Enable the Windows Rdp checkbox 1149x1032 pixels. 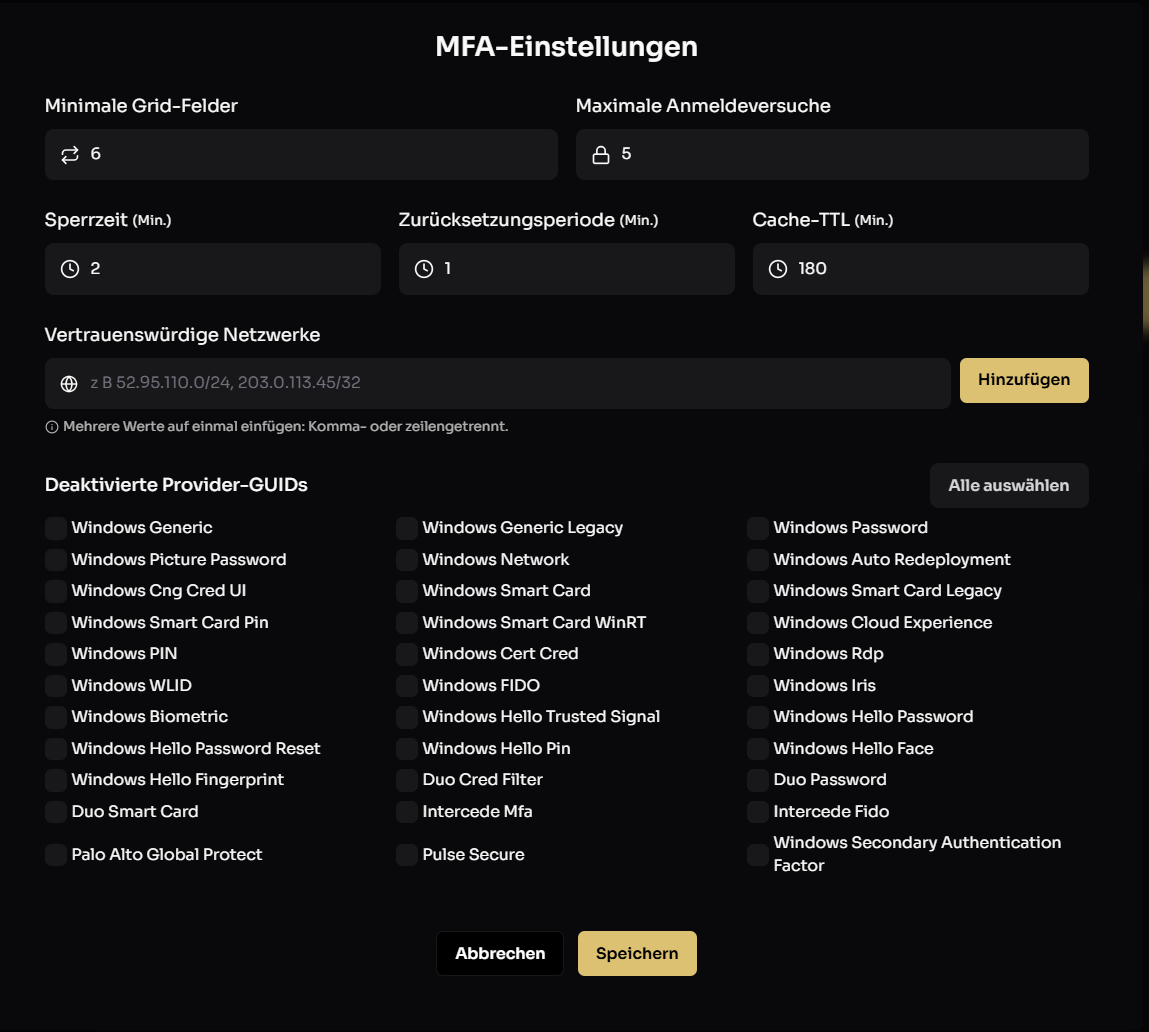758,654
